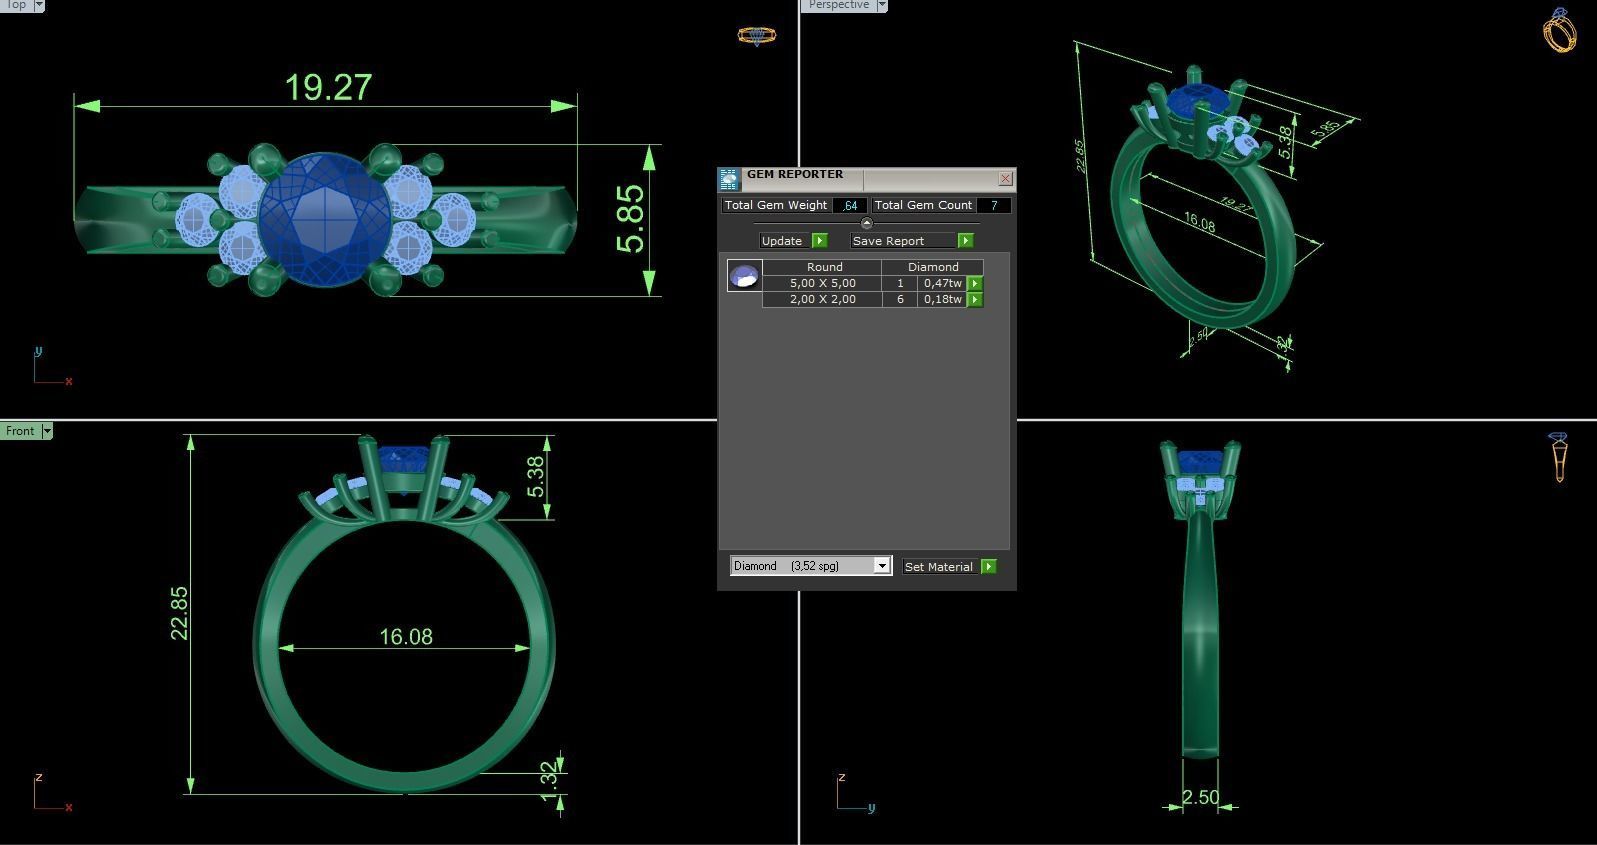Click green arrow in the 0,18tw row
The height and width of the screenshot is (845, 1597).
(975, 300)
